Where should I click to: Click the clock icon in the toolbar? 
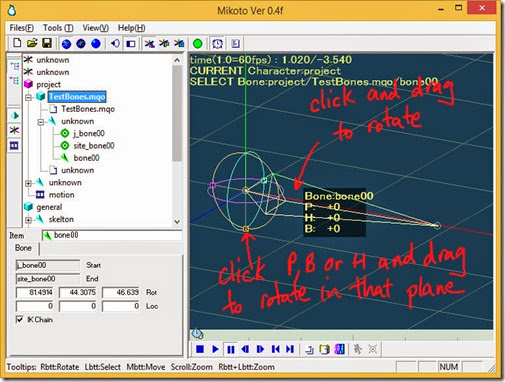(217, 43)
